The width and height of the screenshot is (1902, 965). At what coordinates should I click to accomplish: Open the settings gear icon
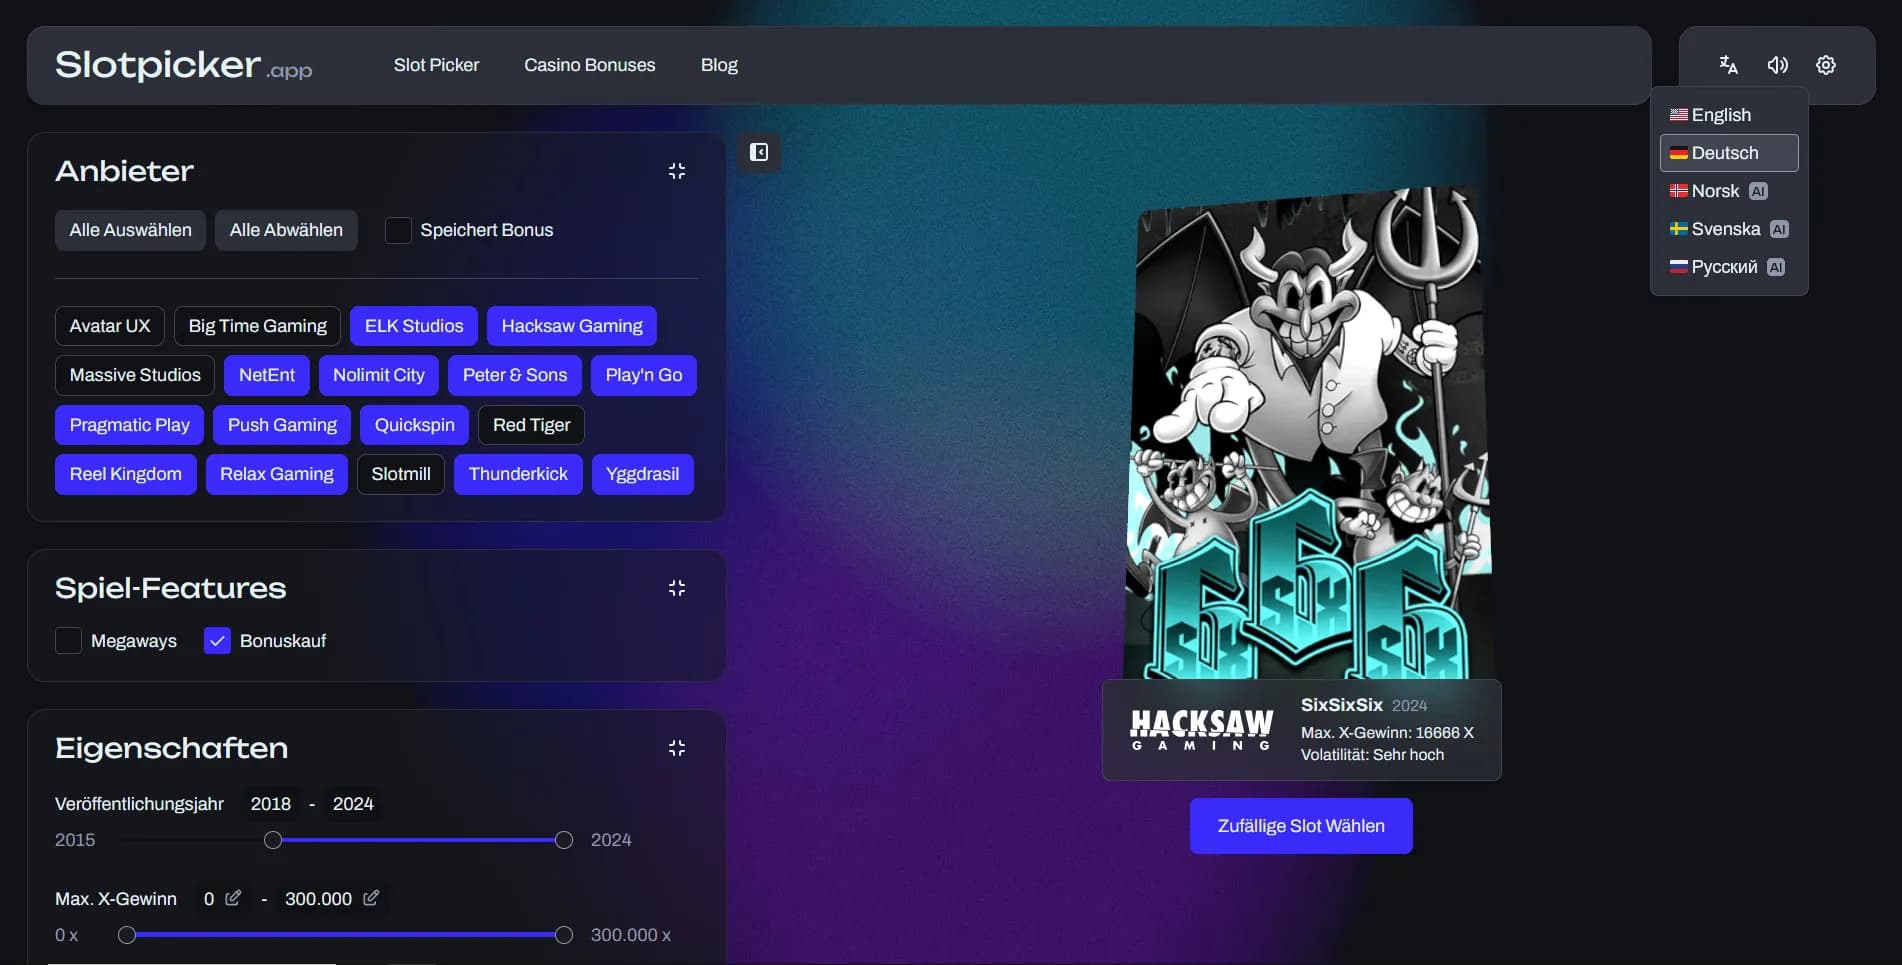1827,64
